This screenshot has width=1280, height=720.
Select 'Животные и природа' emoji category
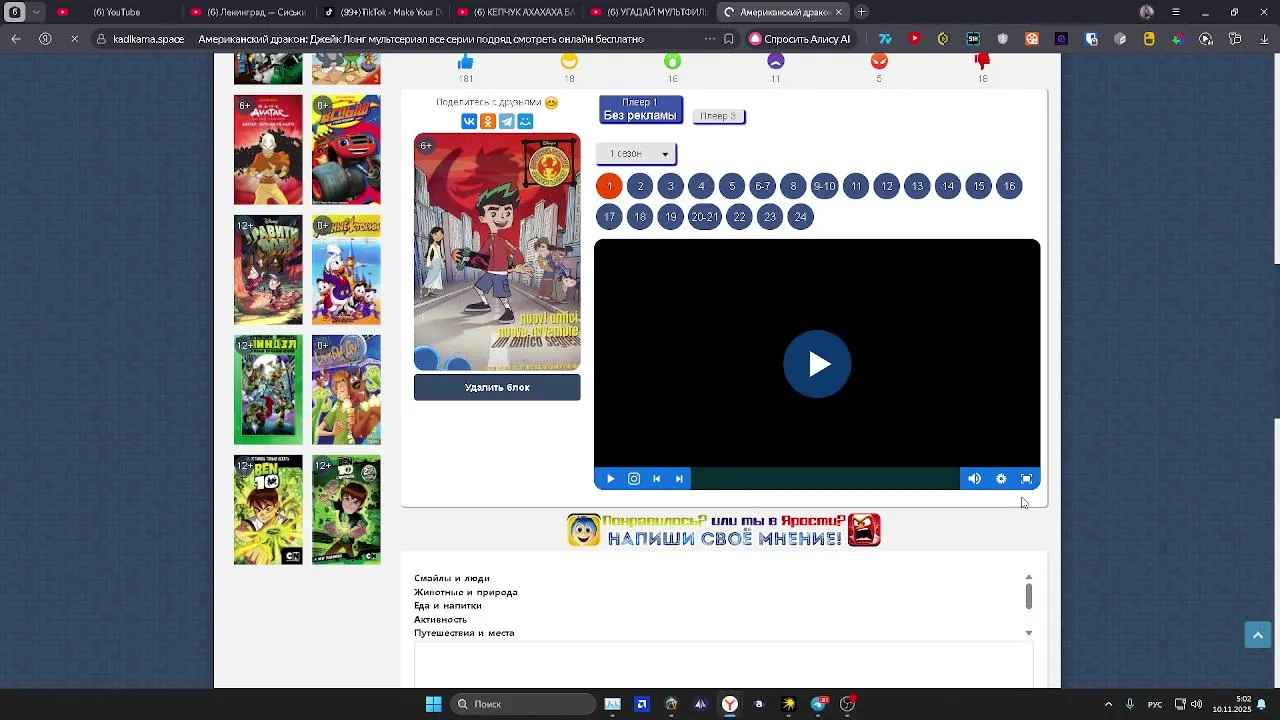pyautogui.click(x=466, y=592)
